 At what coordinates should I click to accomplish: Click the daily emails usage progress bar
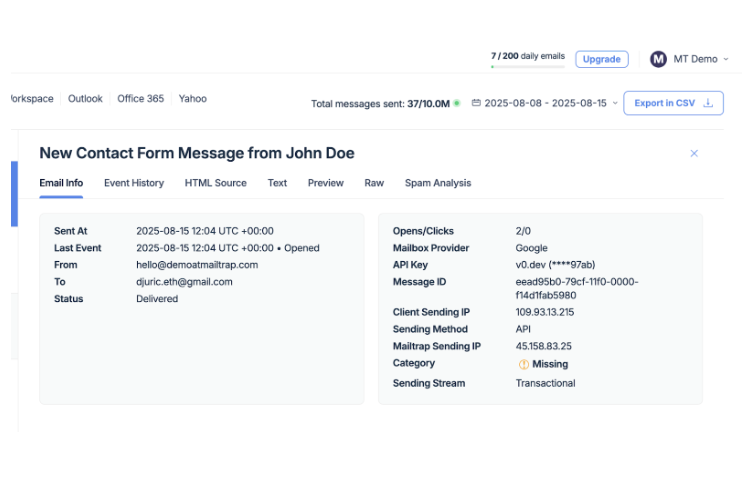tap(527, 67)
